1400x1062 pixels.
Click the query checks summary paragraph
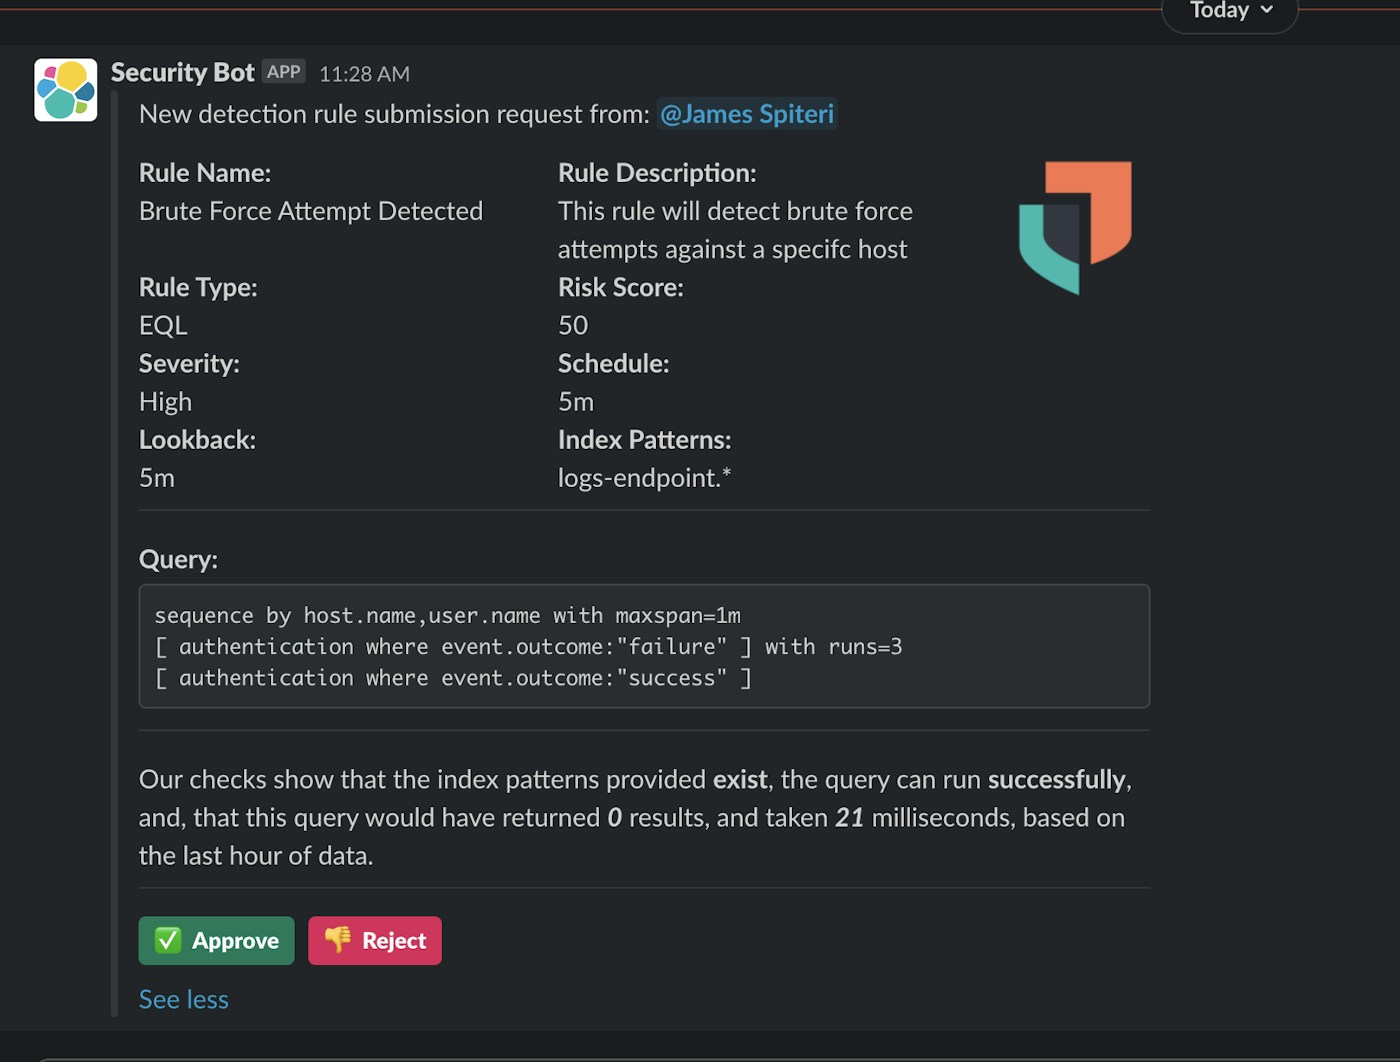coord(635,817)
